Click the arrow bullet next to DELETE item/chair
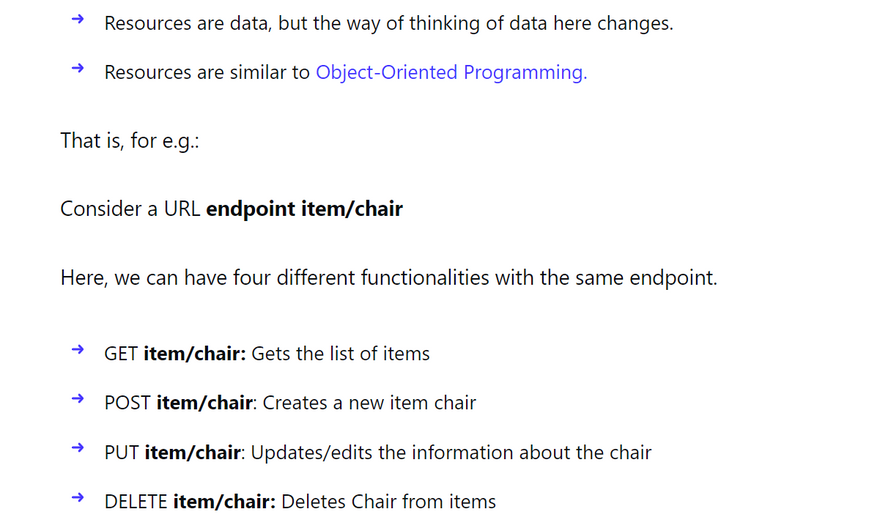 pos(78,498)
